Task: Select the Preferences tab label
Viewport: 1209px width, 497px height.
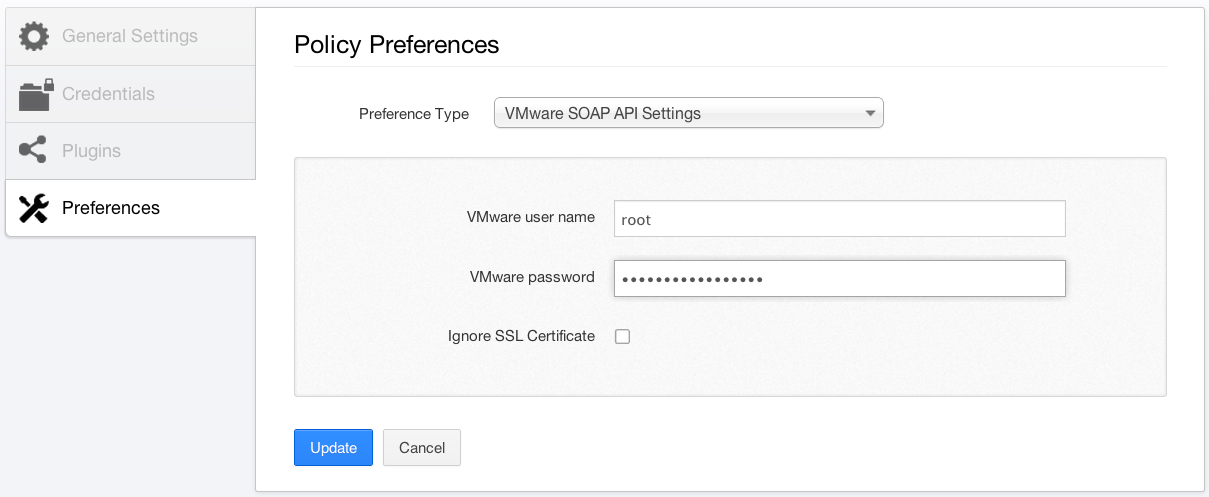Action: pyautogui.click(x=111, y=208)
